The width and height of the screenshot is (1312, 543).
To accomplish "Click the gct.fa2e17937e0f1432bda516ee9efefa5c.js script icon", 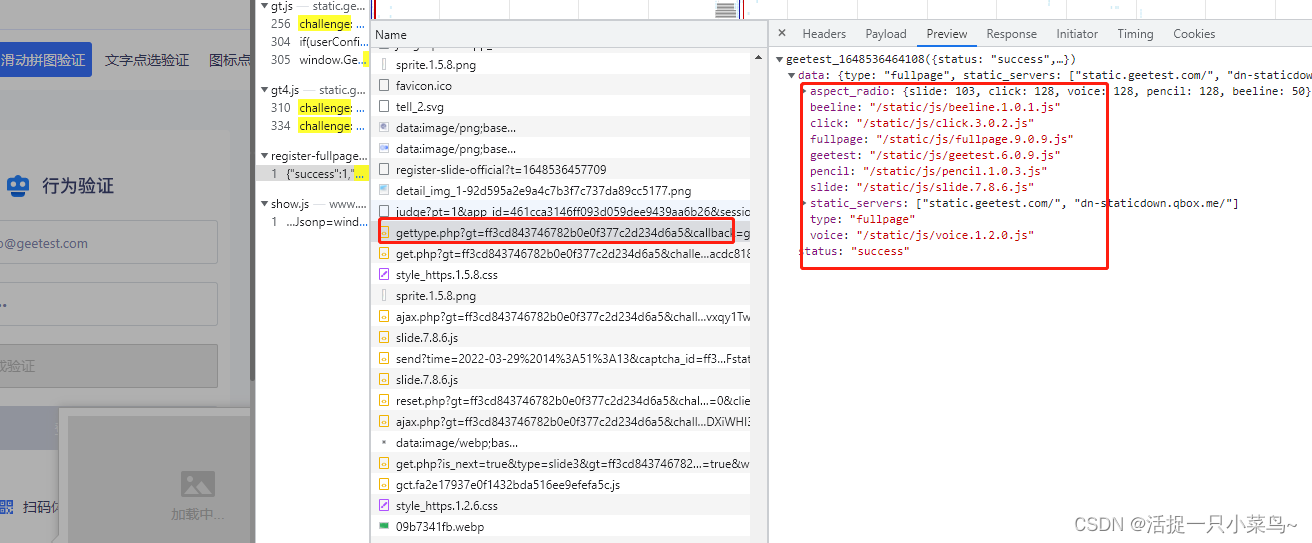I will 384,485.
